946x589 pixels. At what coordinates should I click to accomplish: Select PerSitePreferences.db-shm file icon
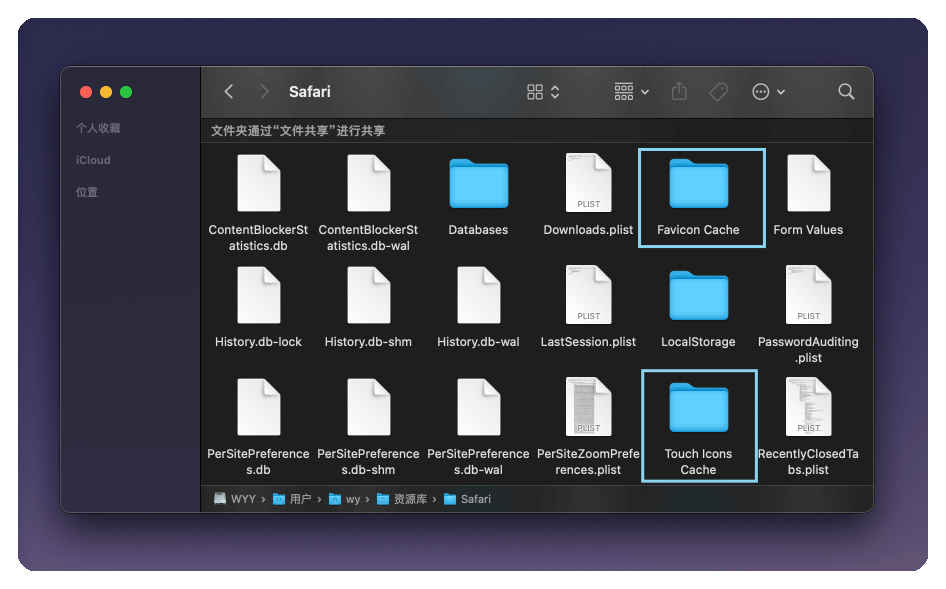point(368,407)
